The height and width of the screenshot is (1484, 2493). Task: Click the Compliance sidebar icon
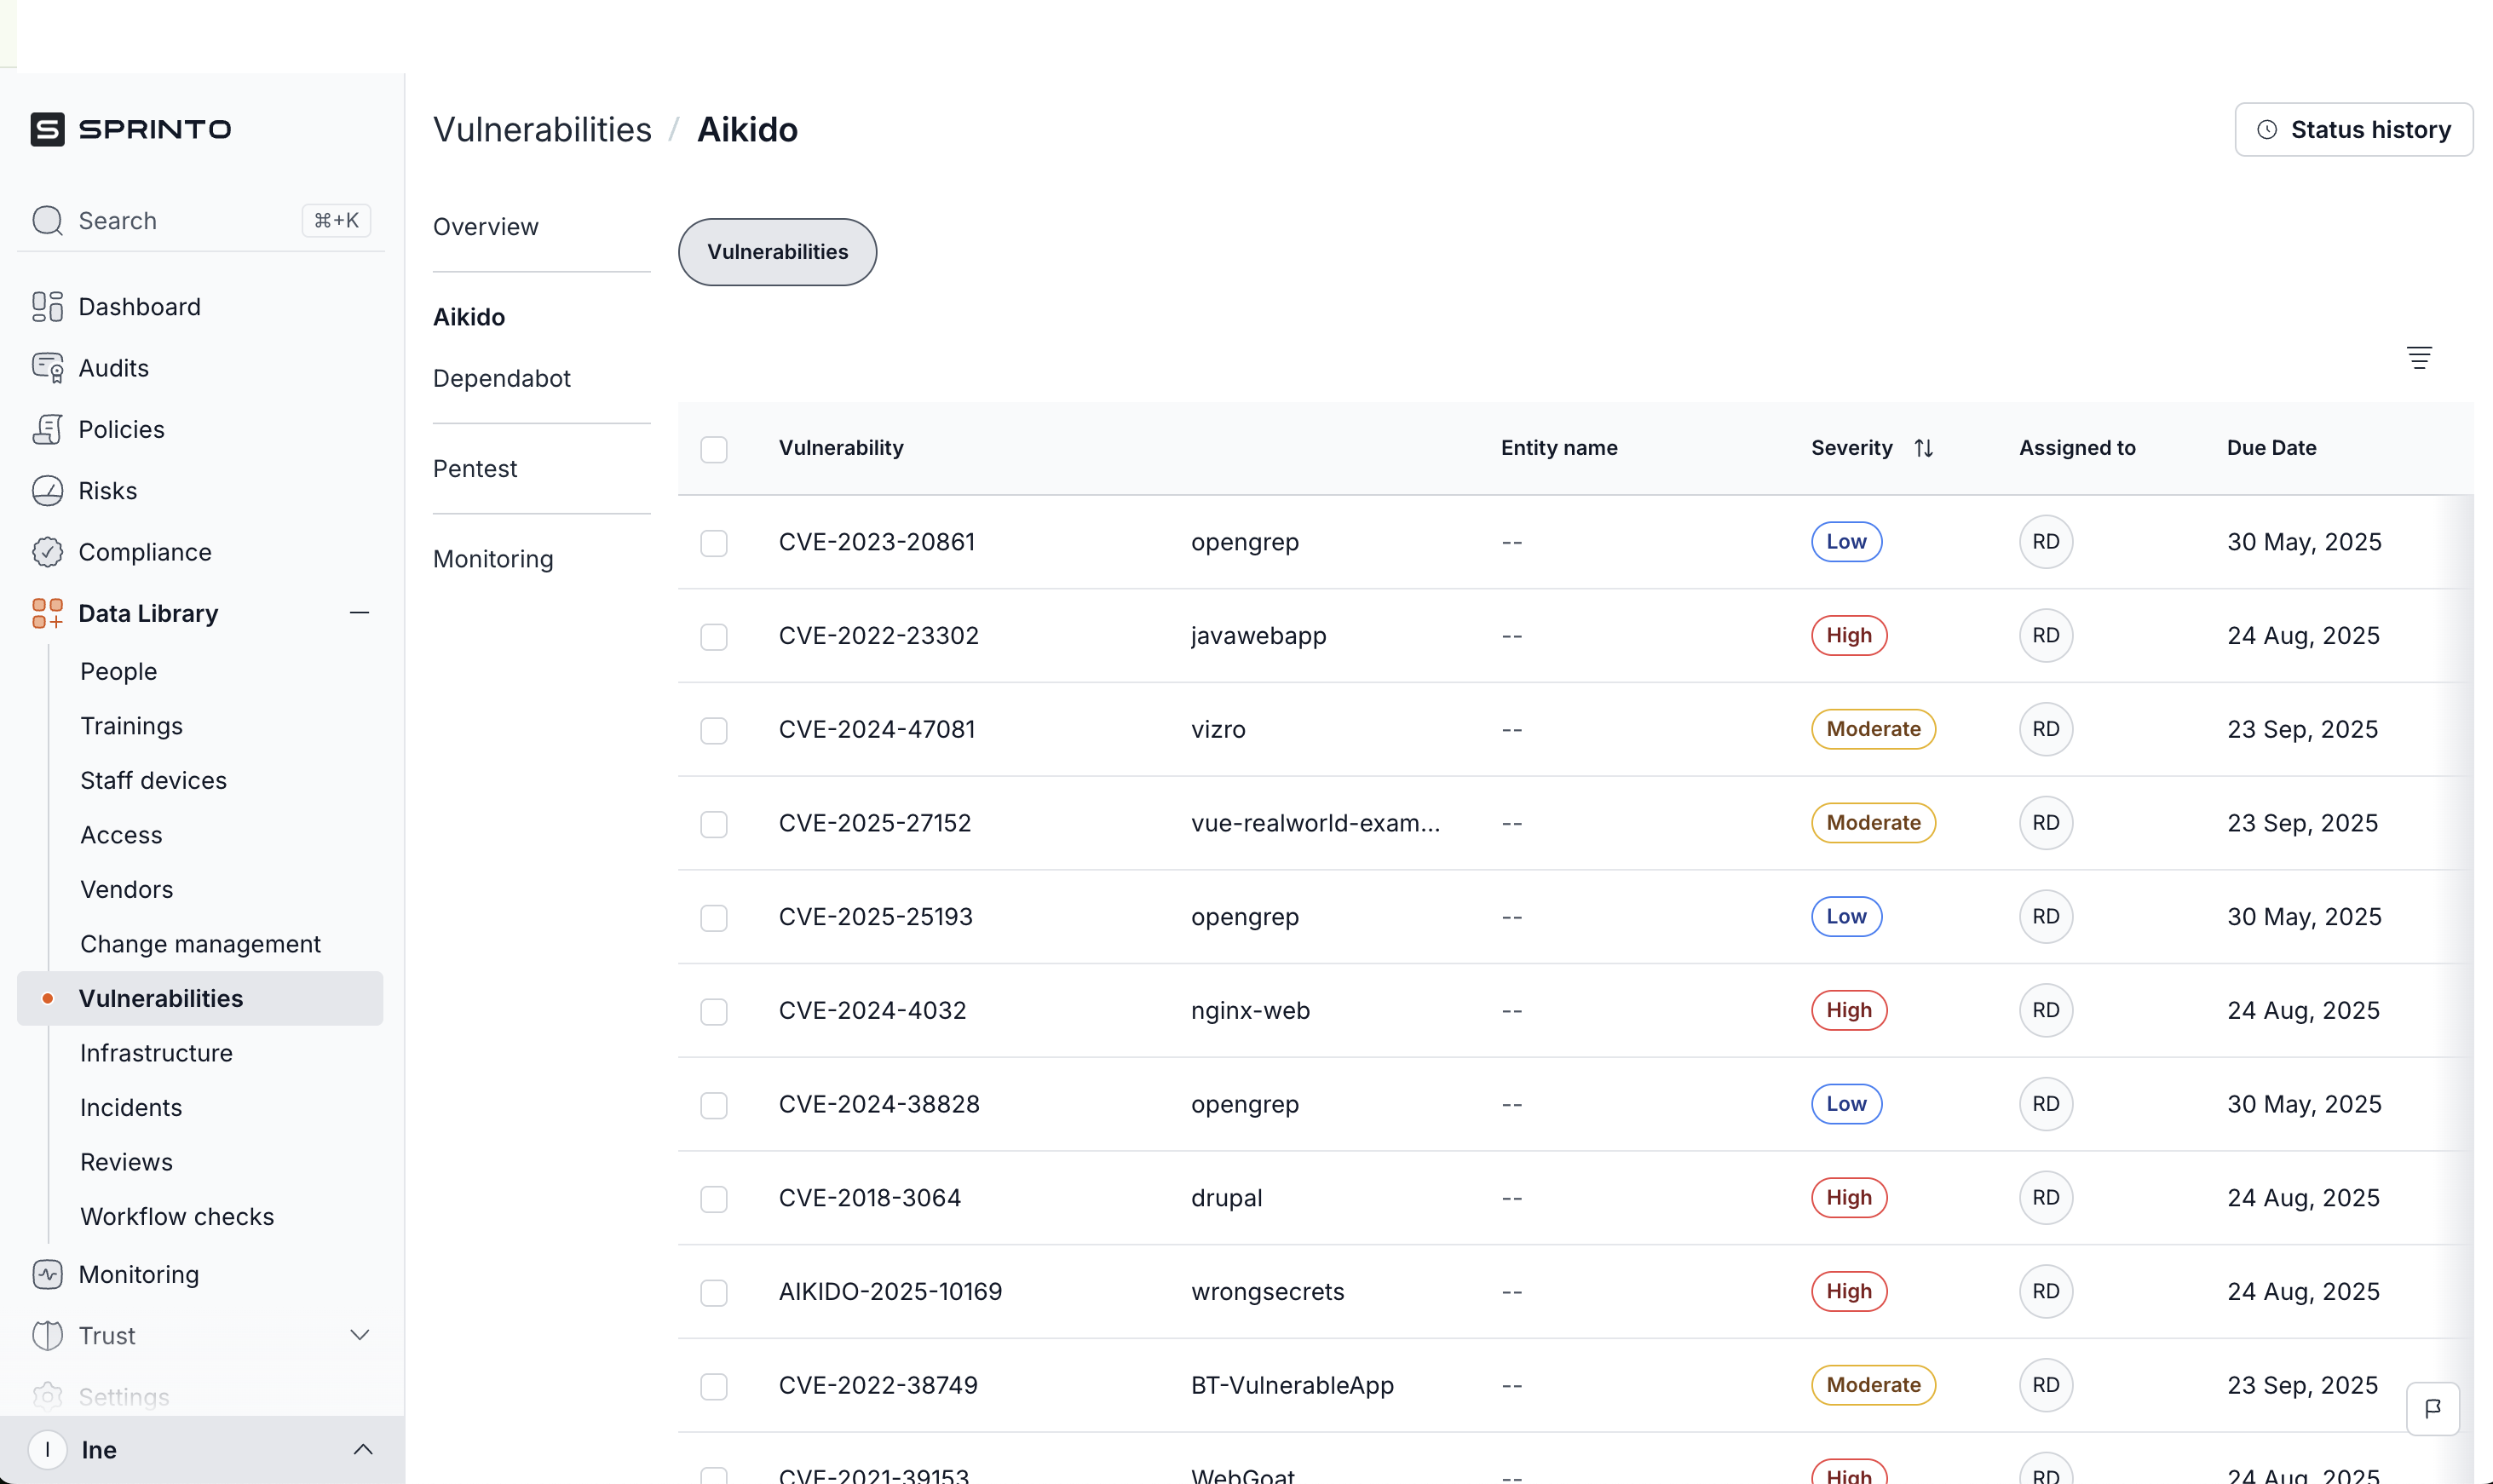[x=47, y=552]
